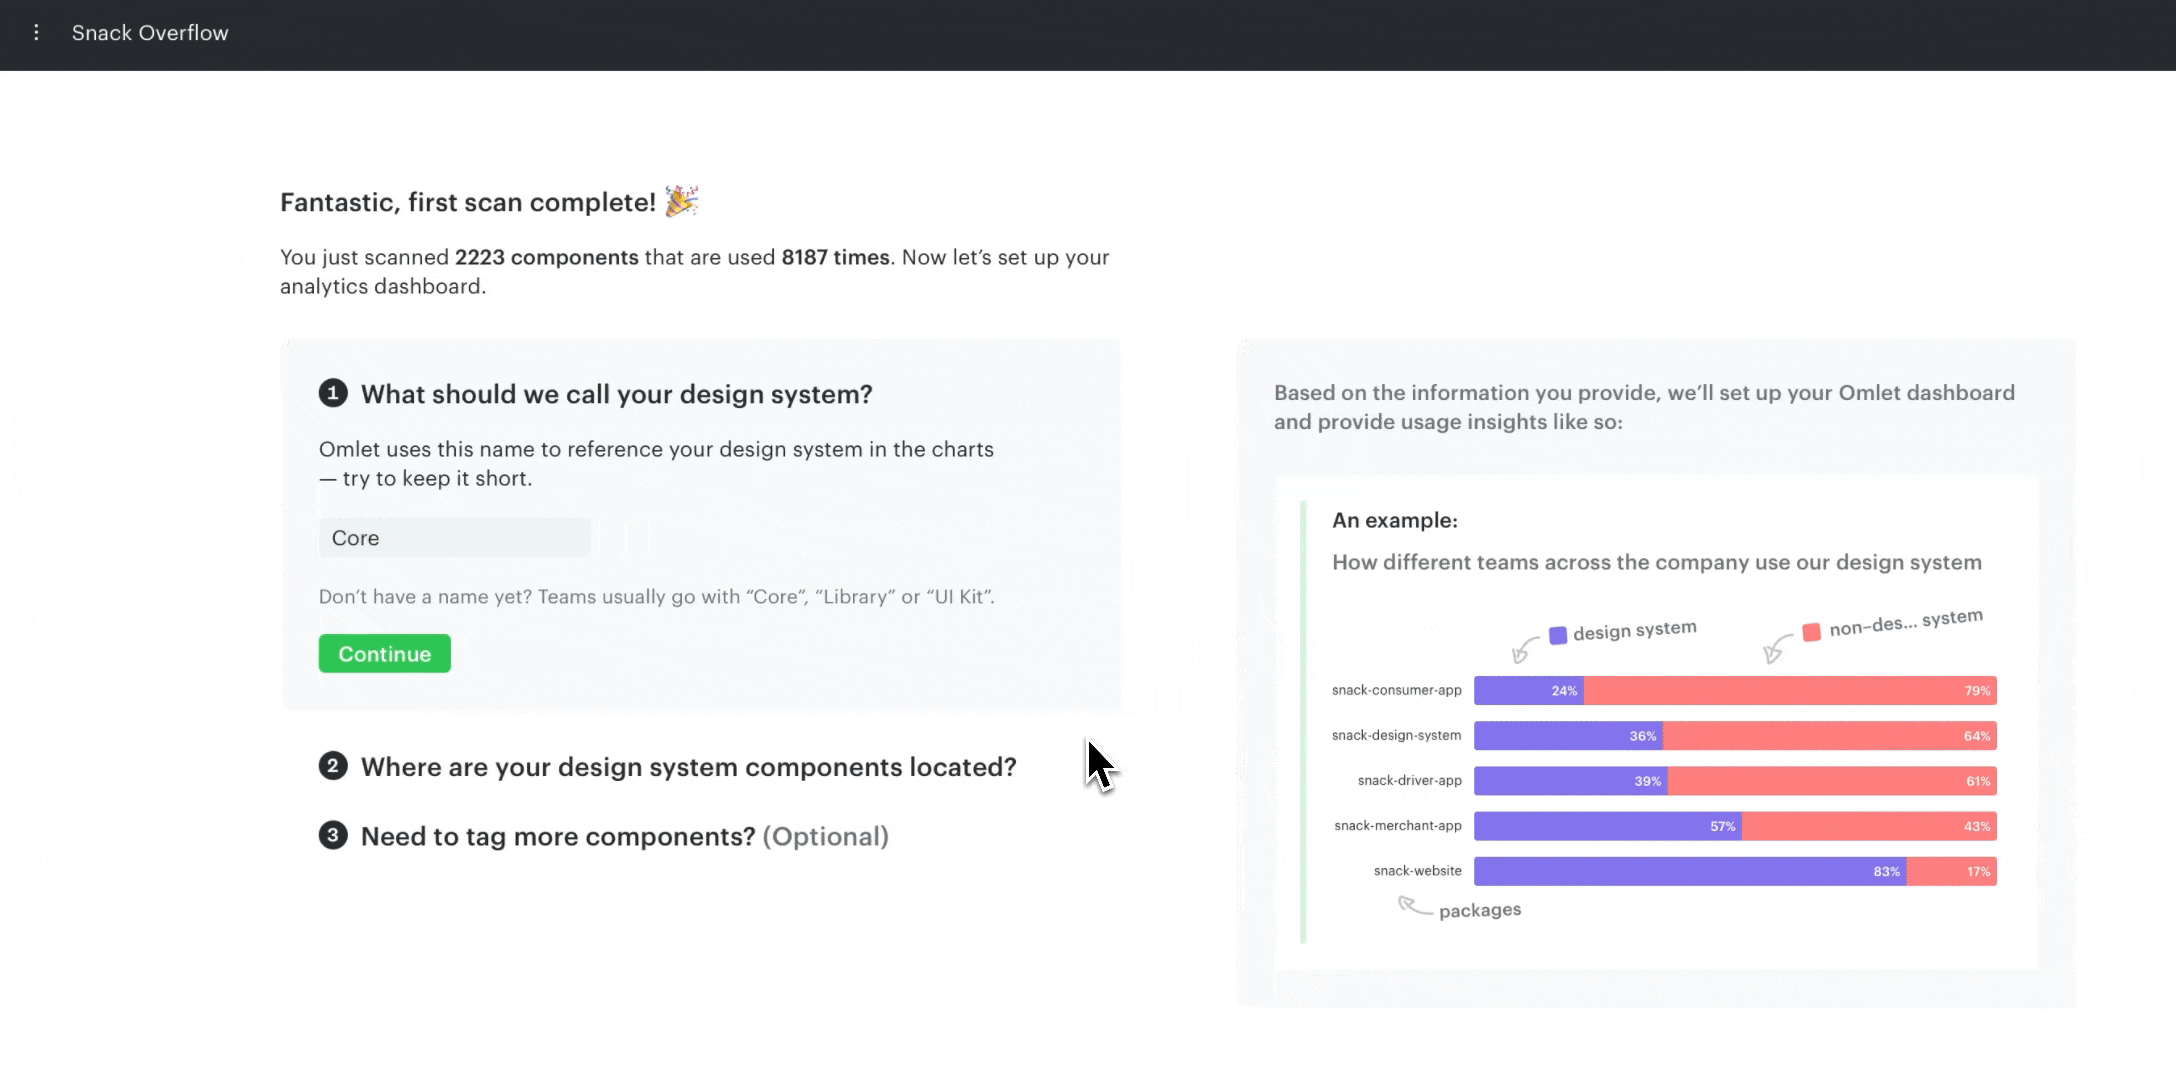The height and width of the screenshot is (1080, 2176).
Task: Click the step 1 number badge
Action: point(333,393)
